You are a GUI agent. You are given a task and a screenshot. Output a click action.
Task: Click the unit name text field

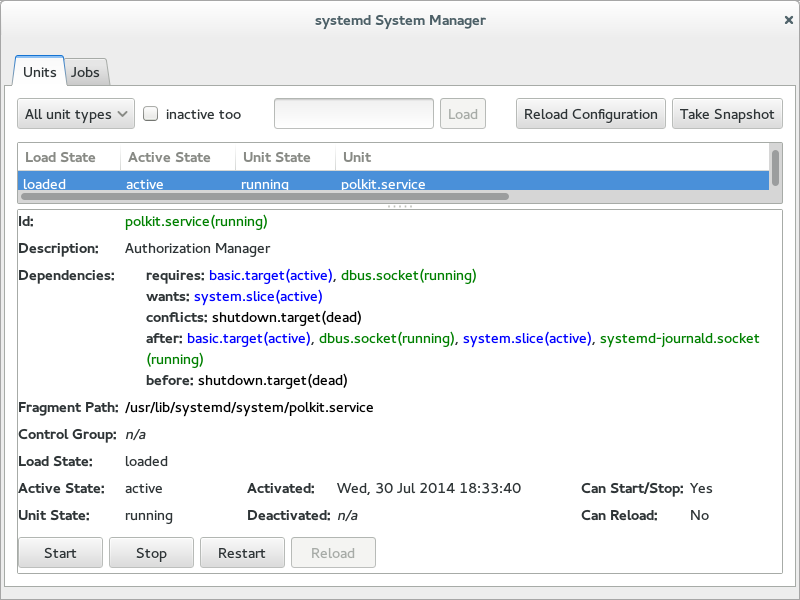point(353,114)
